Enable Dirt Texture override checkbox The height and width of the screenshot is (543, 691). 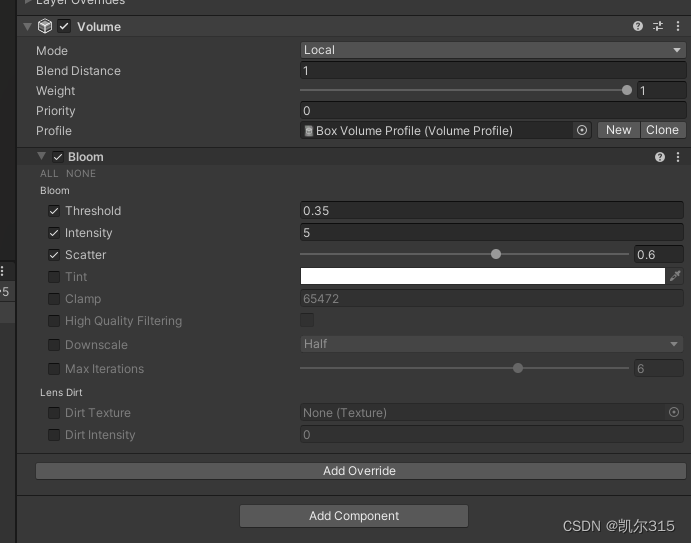54,413
